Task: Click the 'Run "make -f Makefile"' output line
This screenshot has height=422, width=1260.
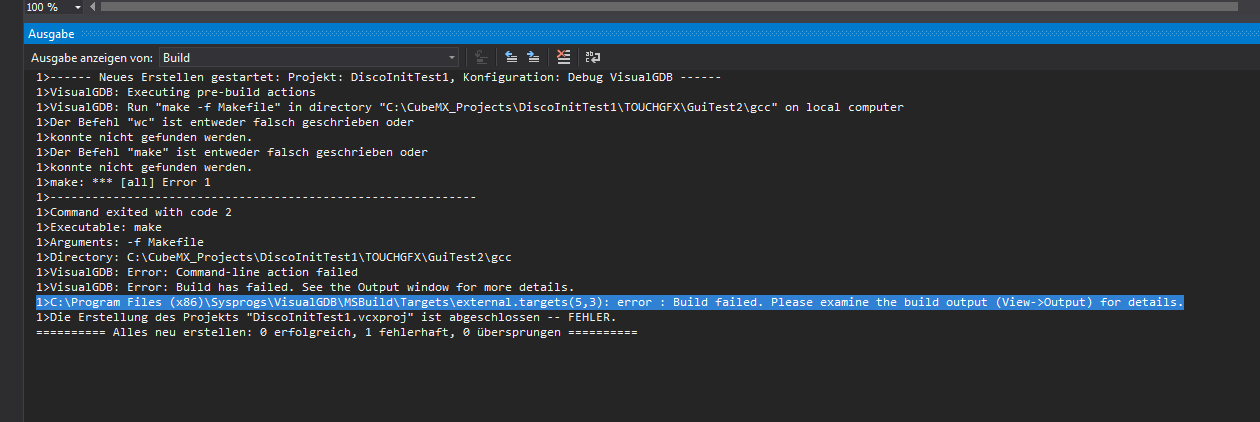Action: click(470, 107)
